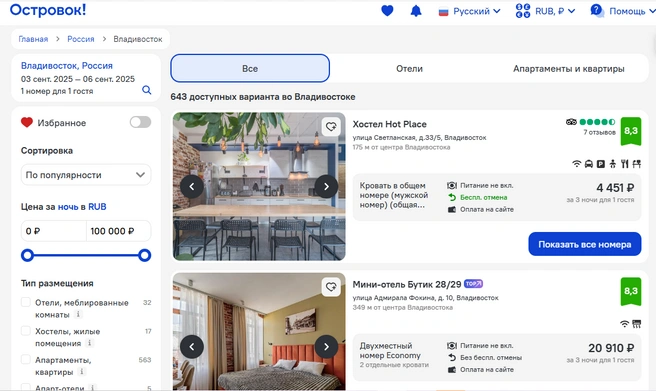656x391 pixels.
Task: Click the currency exchange icon
Action: pos(523,11)
